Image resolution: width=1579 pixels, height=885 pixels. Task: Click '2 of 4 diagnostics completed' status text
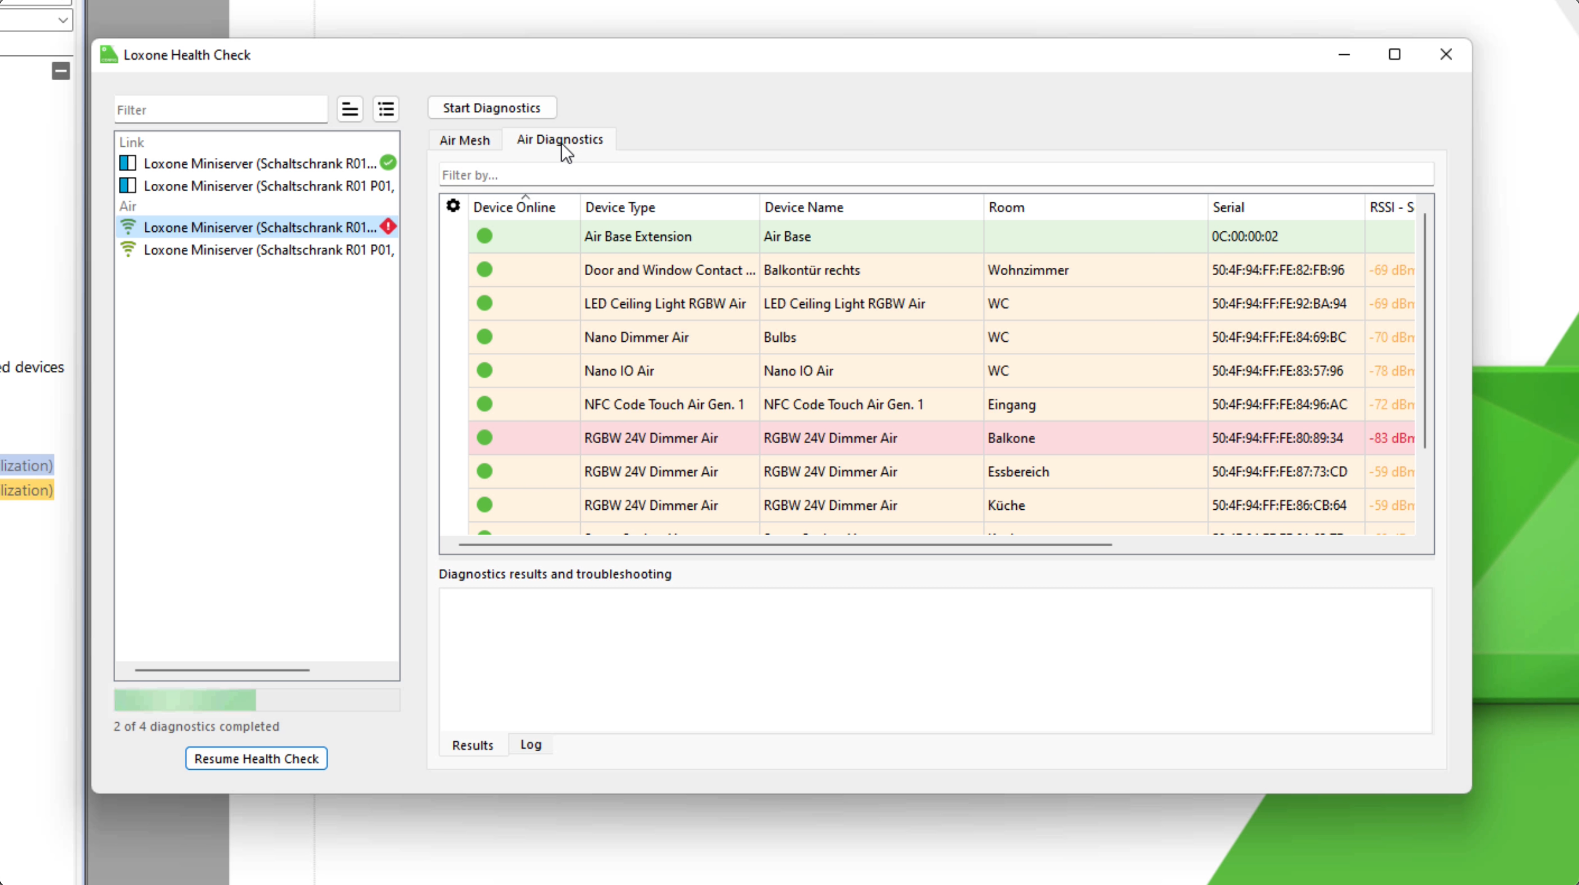coord(197,727)
